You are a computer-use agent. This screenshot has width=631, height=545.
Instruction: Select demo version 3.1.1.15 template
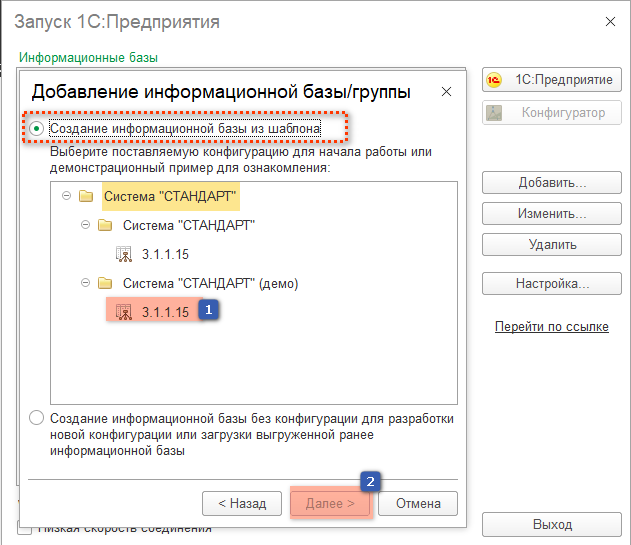click(165, 312)
